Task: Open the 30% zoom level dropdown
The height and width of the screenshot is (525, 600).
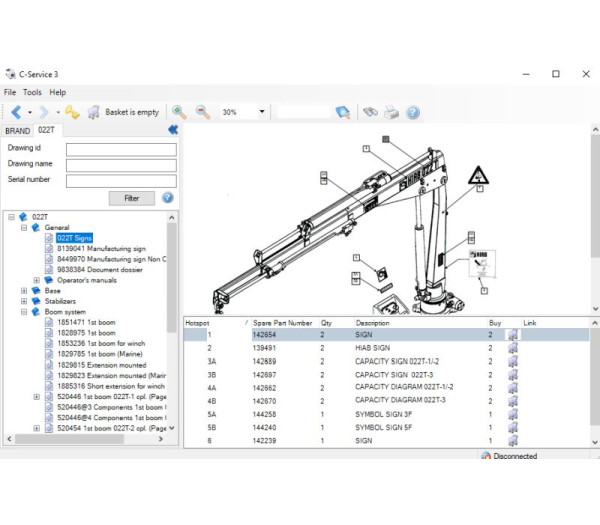Action: (x=262, y=112)
